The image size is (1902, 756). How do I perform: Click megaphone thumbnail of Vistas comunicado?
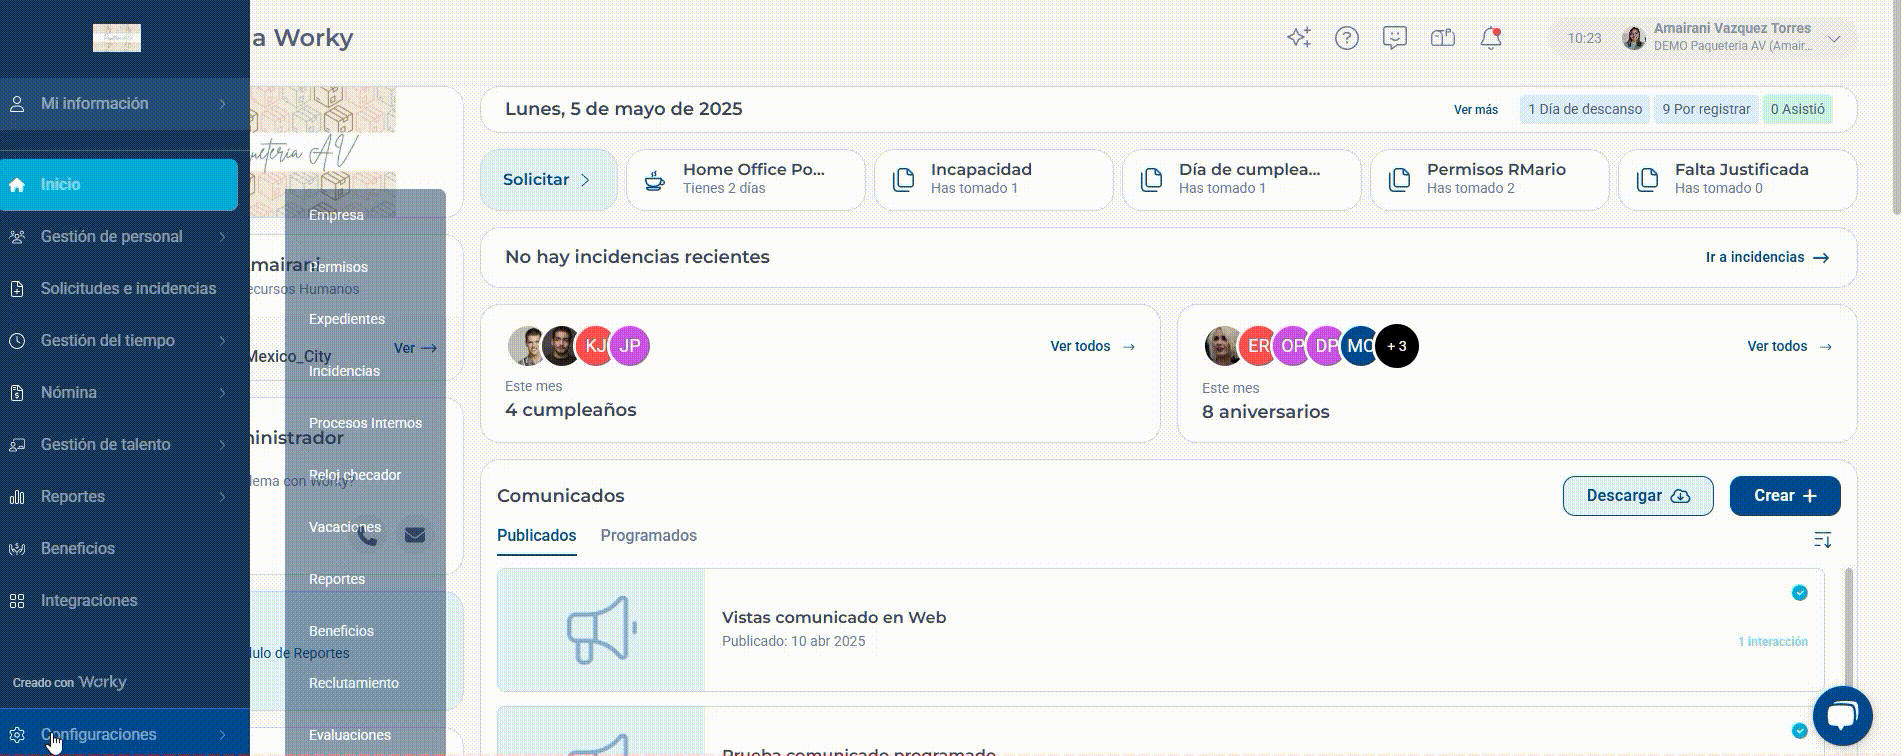click(x=601, y=630)
